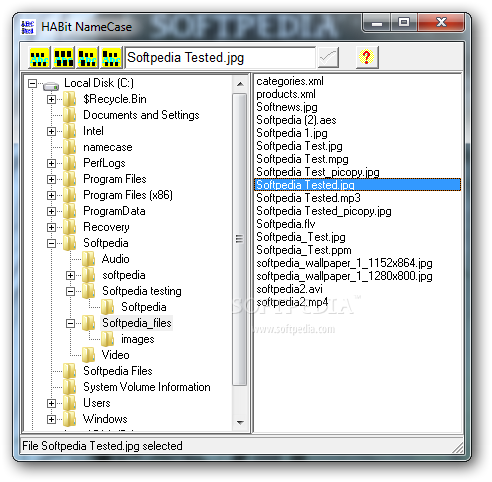Select the Local Disk (C:) label
The image size is (492, 482).
(99, 83)
